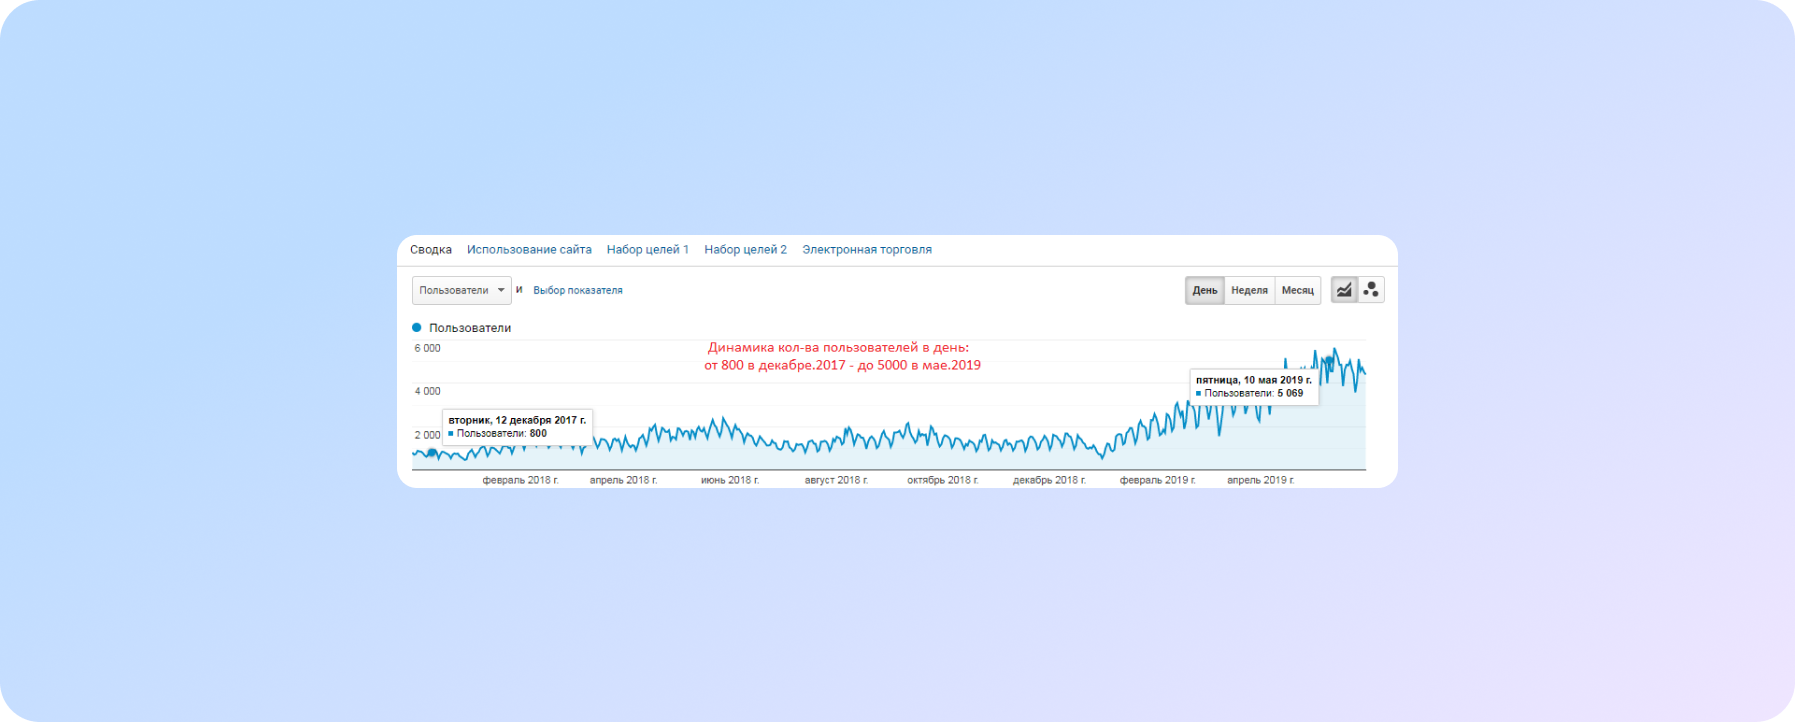Image resolution: width=1795 pixels, height=722 pixels.
Task: Click the декабрь 2018 г. axis label
Action: 1049,480
